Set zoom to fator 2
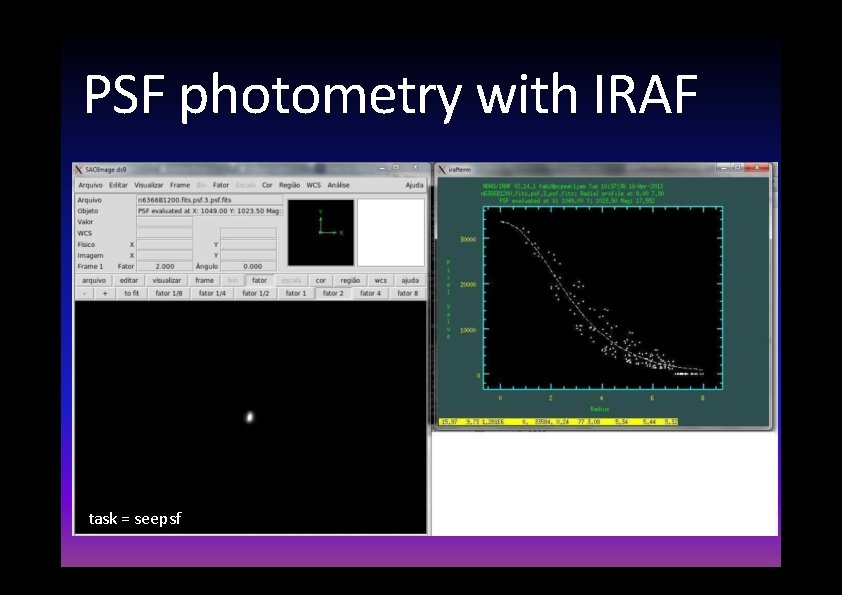 (333, 293)
